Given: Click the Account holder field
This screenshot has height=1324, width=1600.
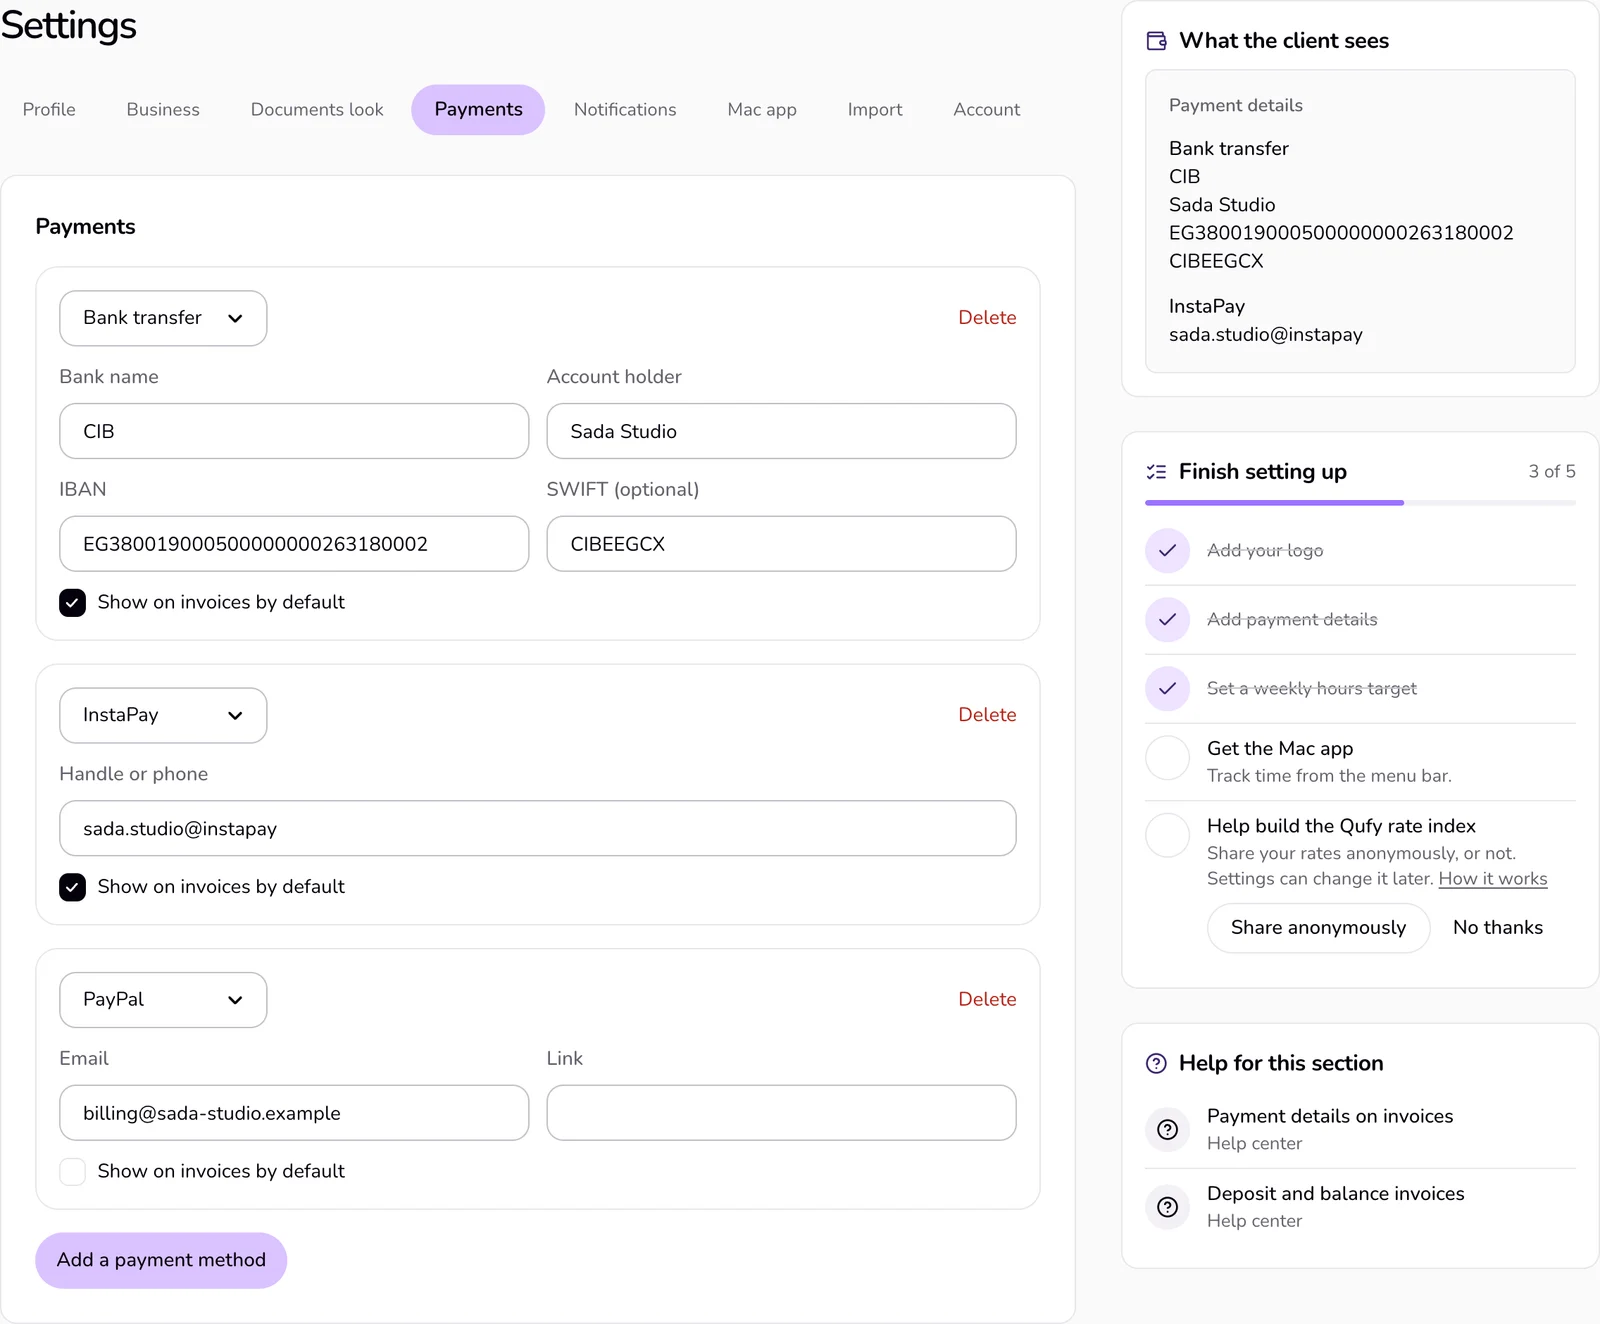Looking at the screenshot, I should click(x=781, y=431).
